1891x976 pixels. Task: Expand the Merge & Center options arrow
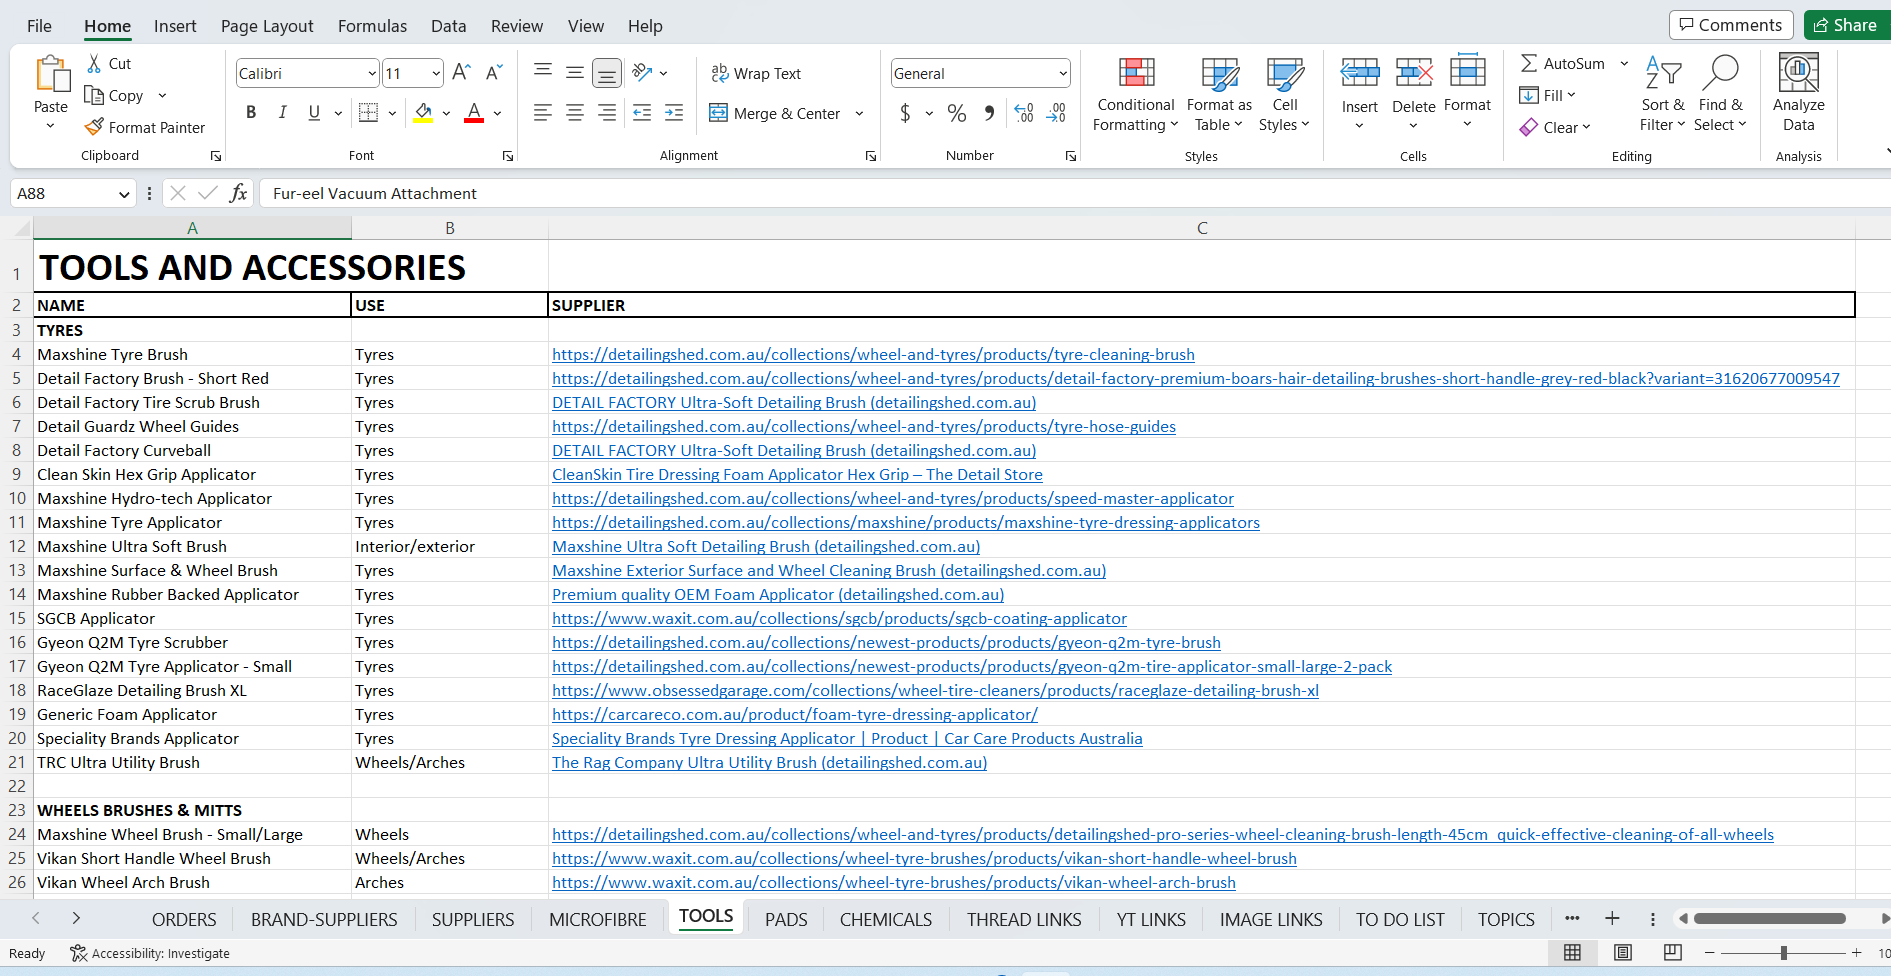coord(859,113)
